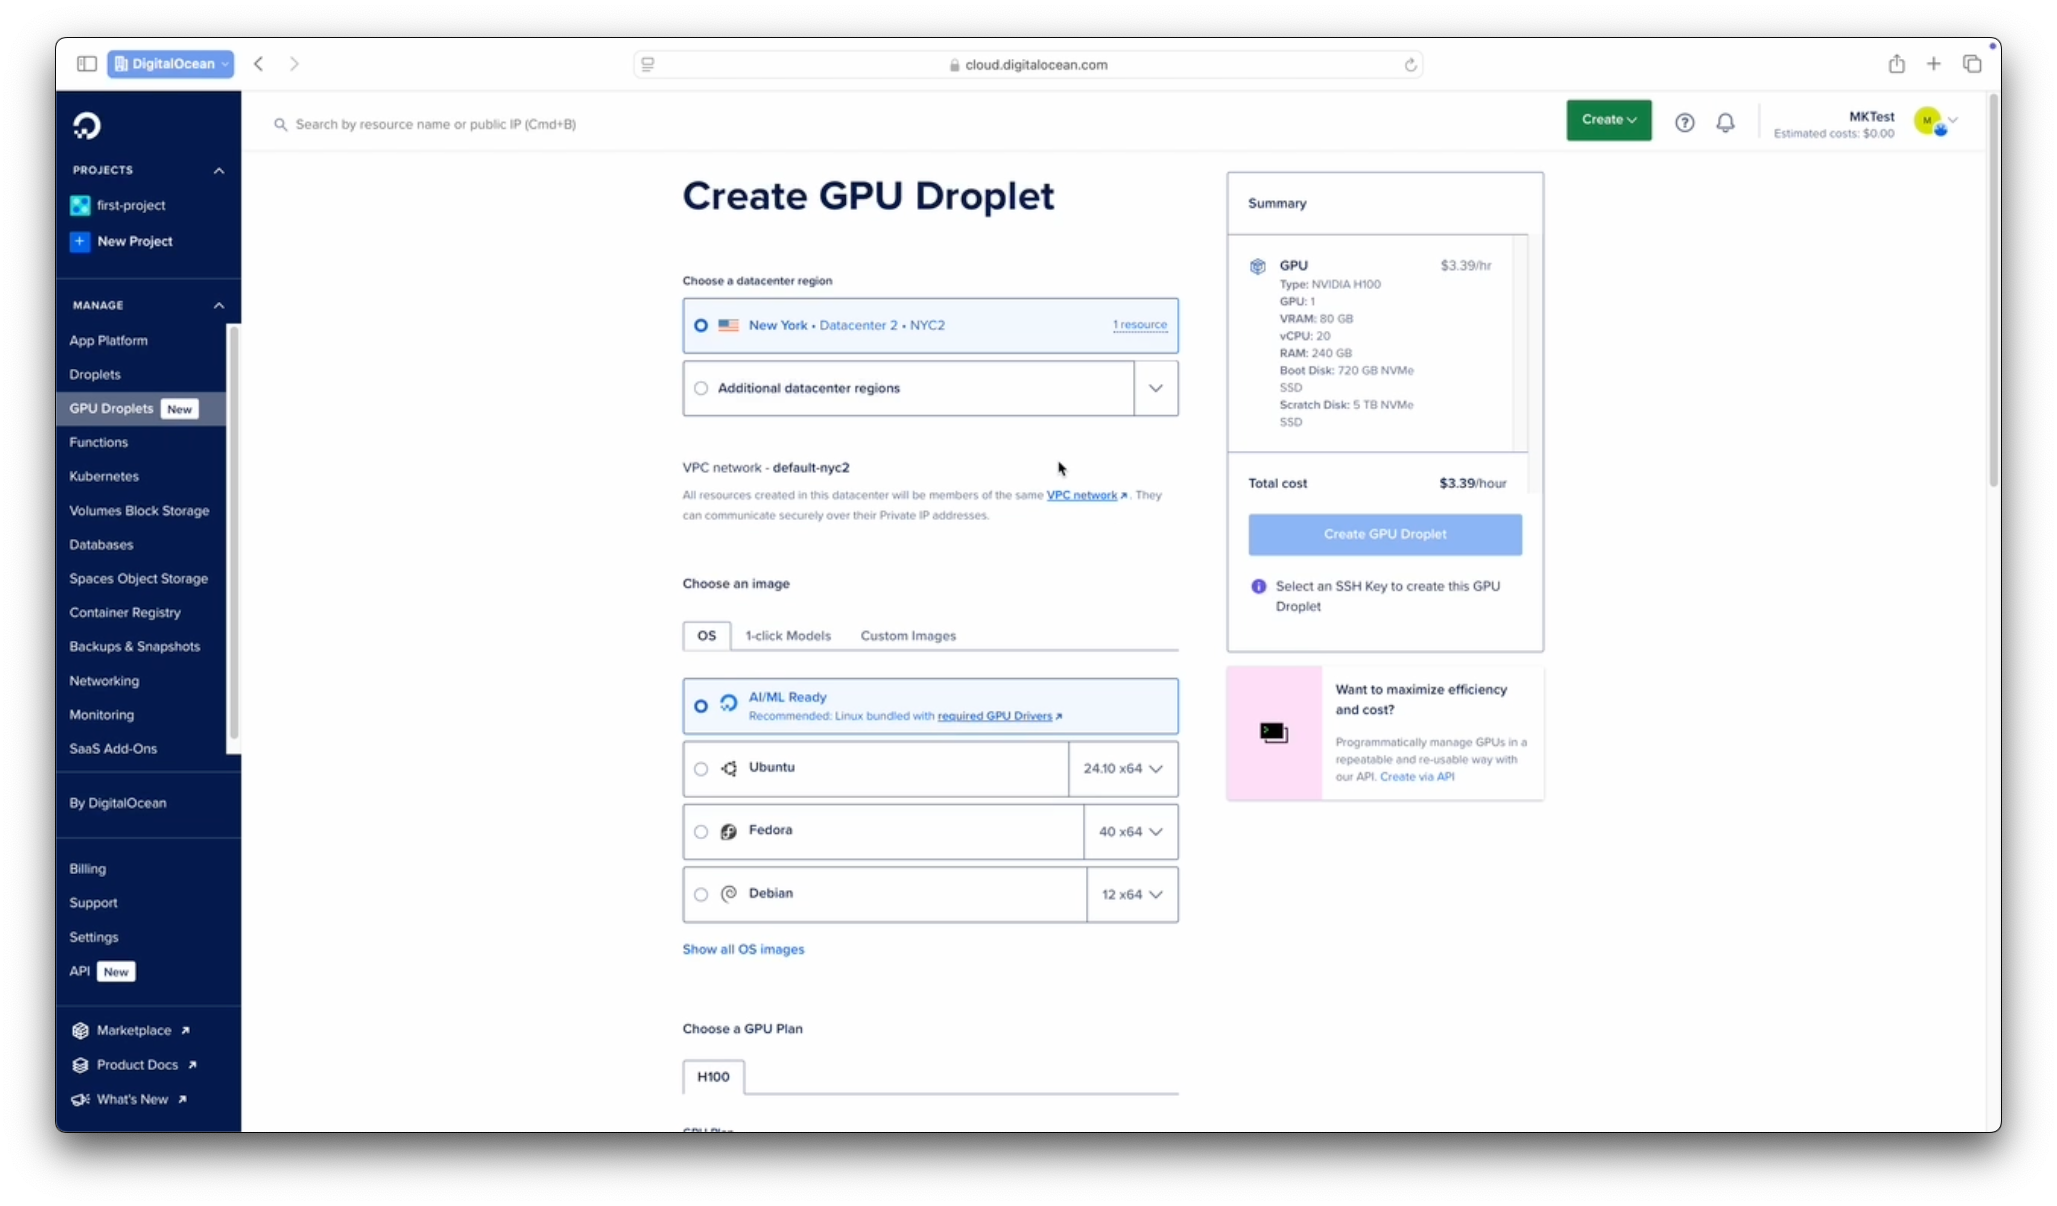2057x1206 pixels.
Task: Switch to the 1-click Models tab
Action: coord(787,635)
